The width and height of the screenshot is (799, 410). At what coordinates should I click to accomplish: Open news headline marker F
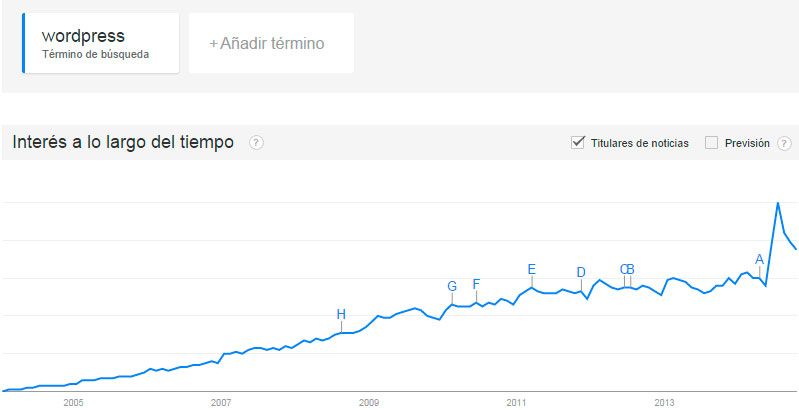(x=476, y=284)
